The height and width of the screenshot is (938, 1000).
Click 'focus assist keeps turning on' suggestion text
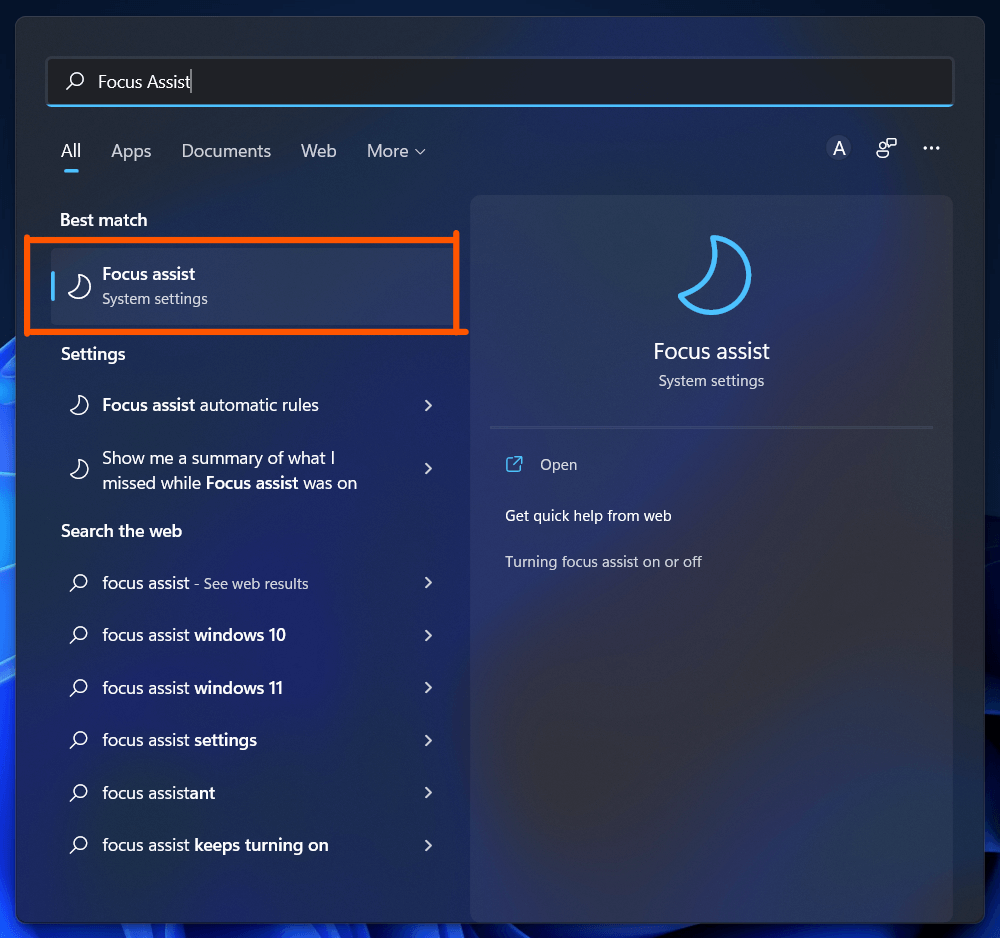tap(216, 846)
